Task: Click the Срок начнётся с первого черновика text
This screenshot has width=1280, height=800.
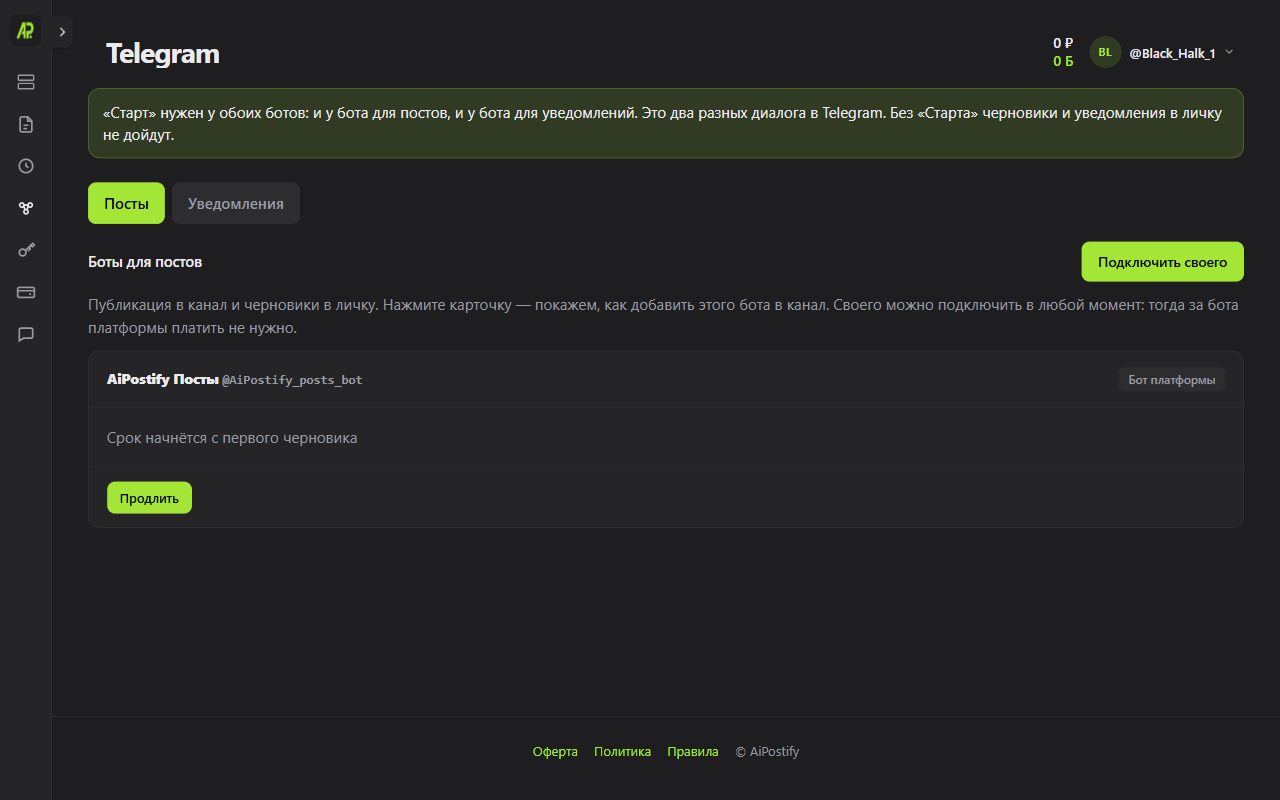Action: (232, 437)
